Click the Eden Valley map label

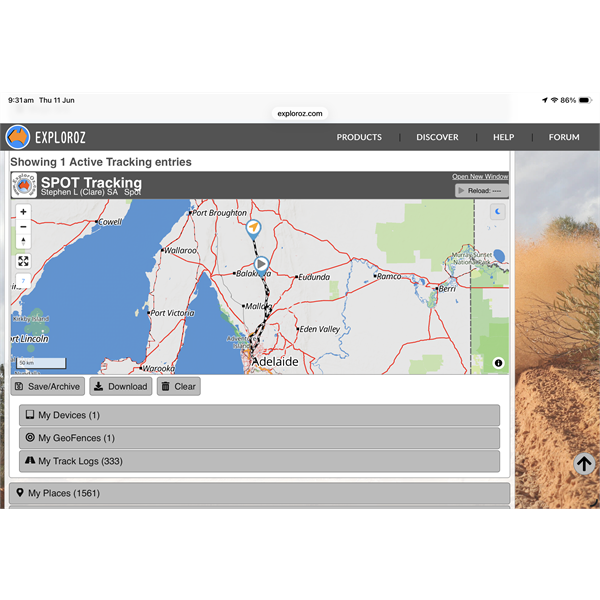(320, 329)
